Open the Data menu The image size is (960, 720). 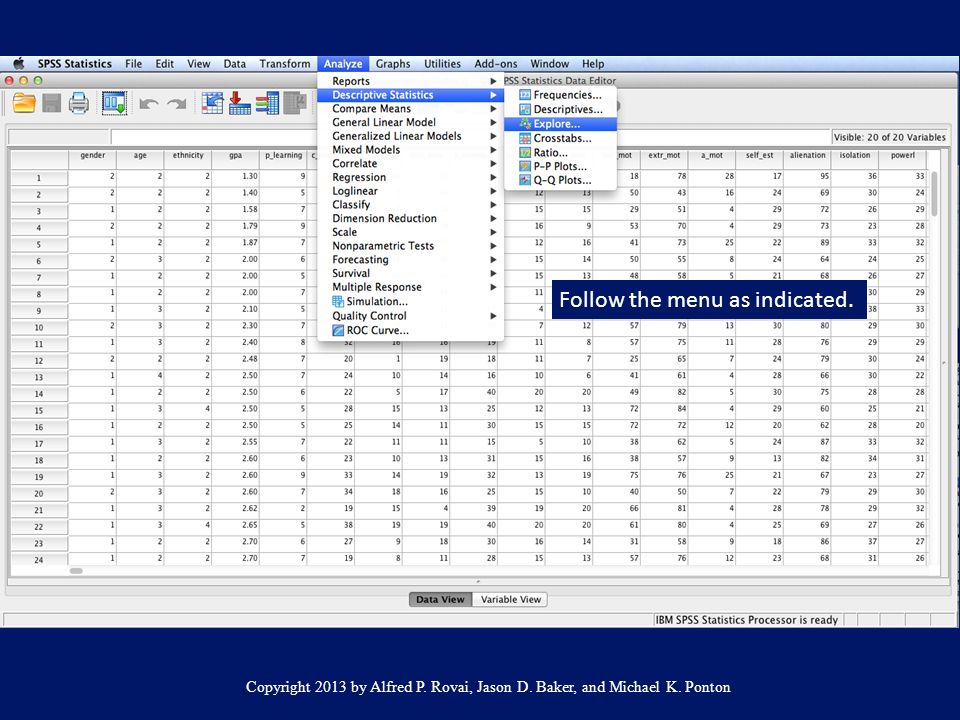[x=234, y=64]
